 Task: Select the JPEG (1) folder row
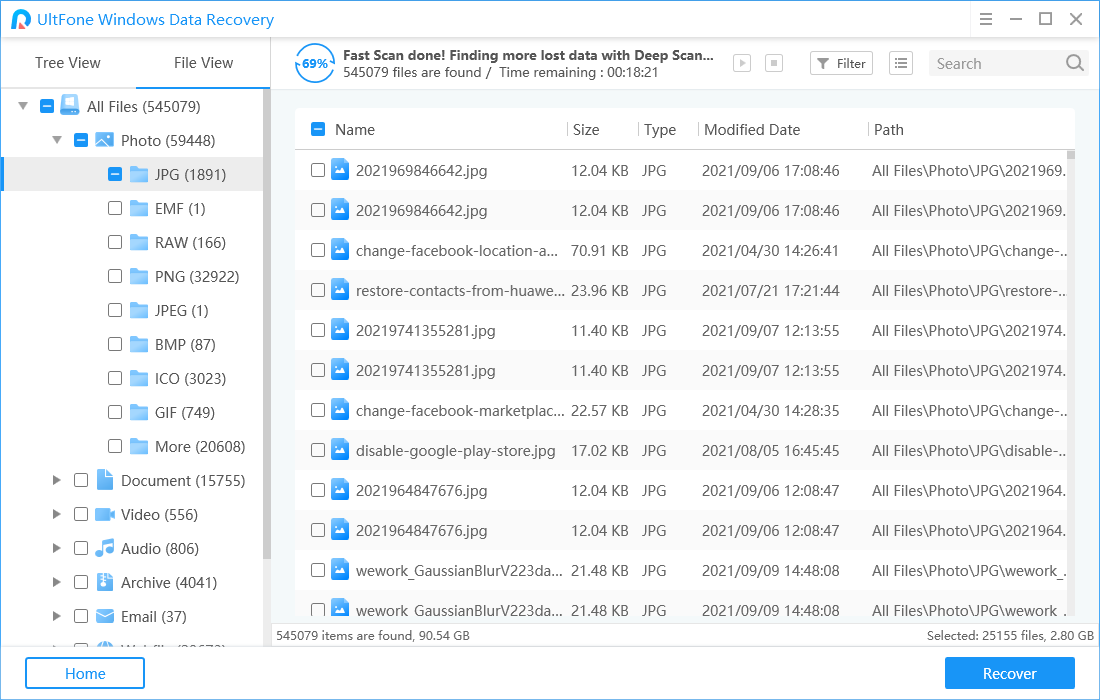(133, 310)
